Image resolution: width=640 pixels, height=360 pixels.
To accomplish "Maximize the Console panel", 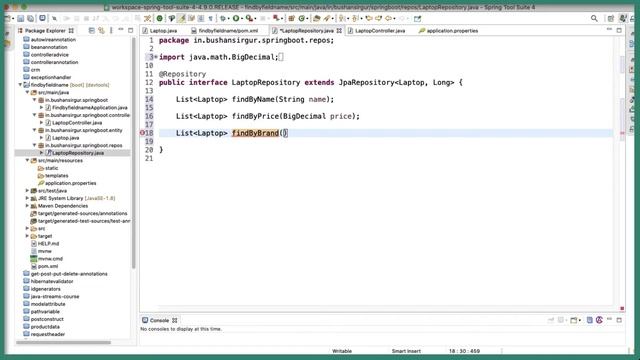I will pyautogui.click(x=619, y=320).
